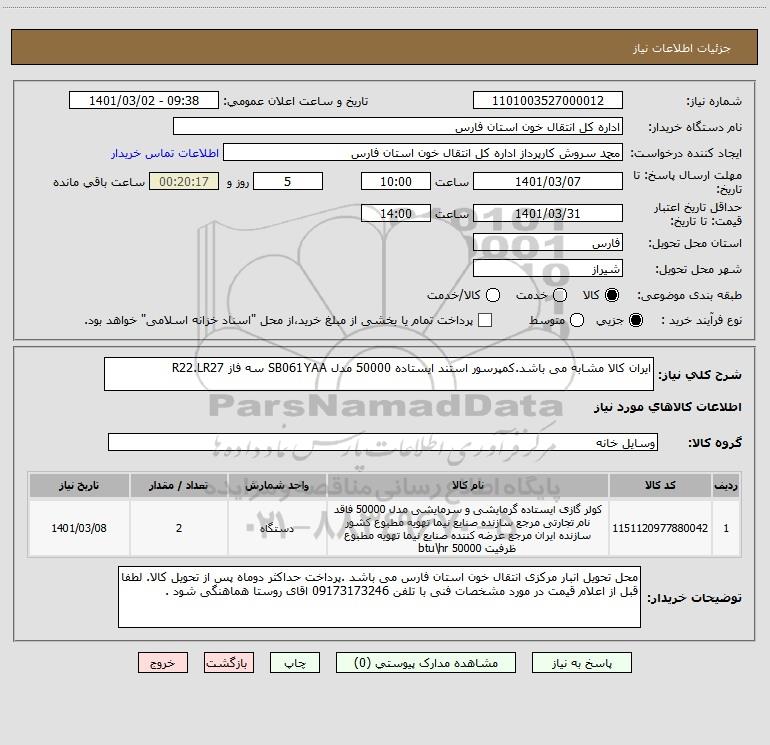Click the price validity time 14:00
This screenshot has height=745, width=770.
pyautogui.click(x=396, y=213)
